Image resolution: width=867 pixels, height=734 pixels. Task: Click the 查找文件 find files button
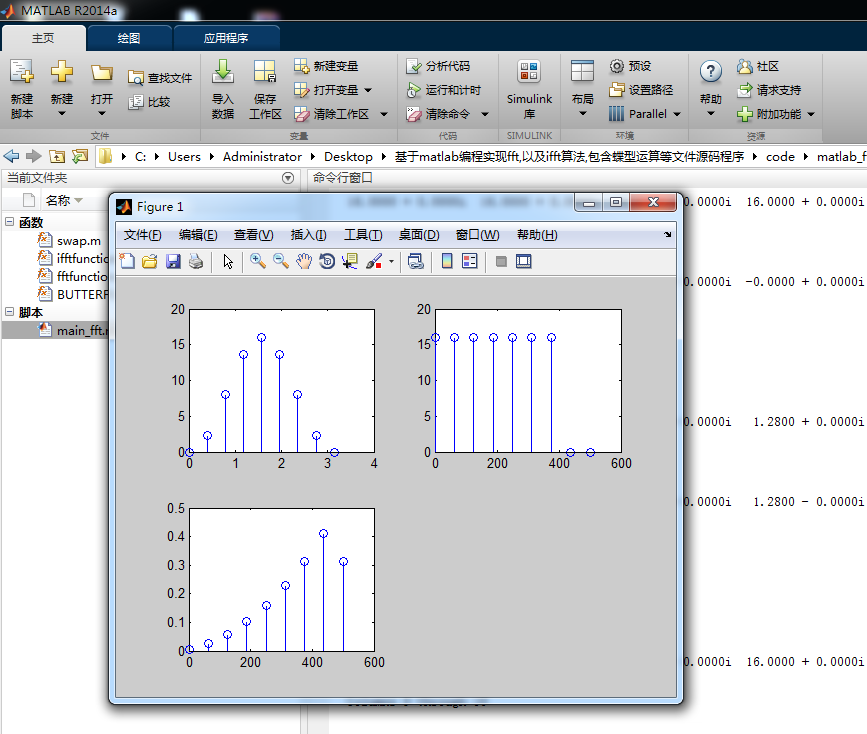(160, 78)
